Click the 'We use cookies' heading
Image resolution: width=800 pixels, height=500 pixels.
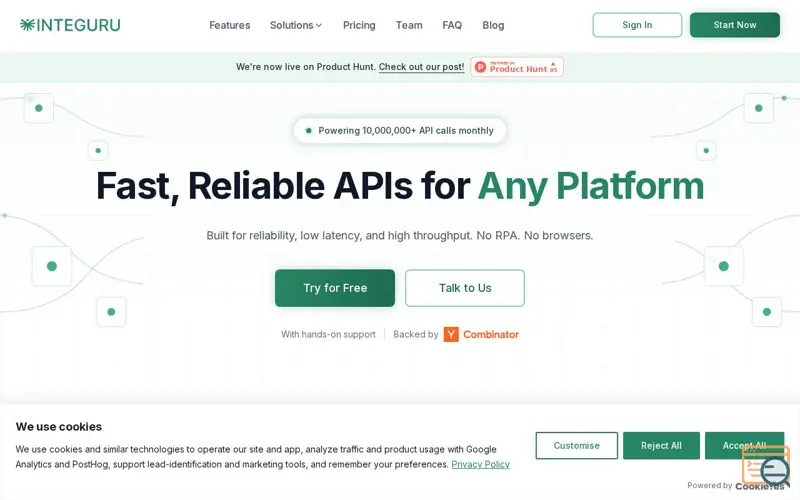pyautogui.click(x=59, y=427)
